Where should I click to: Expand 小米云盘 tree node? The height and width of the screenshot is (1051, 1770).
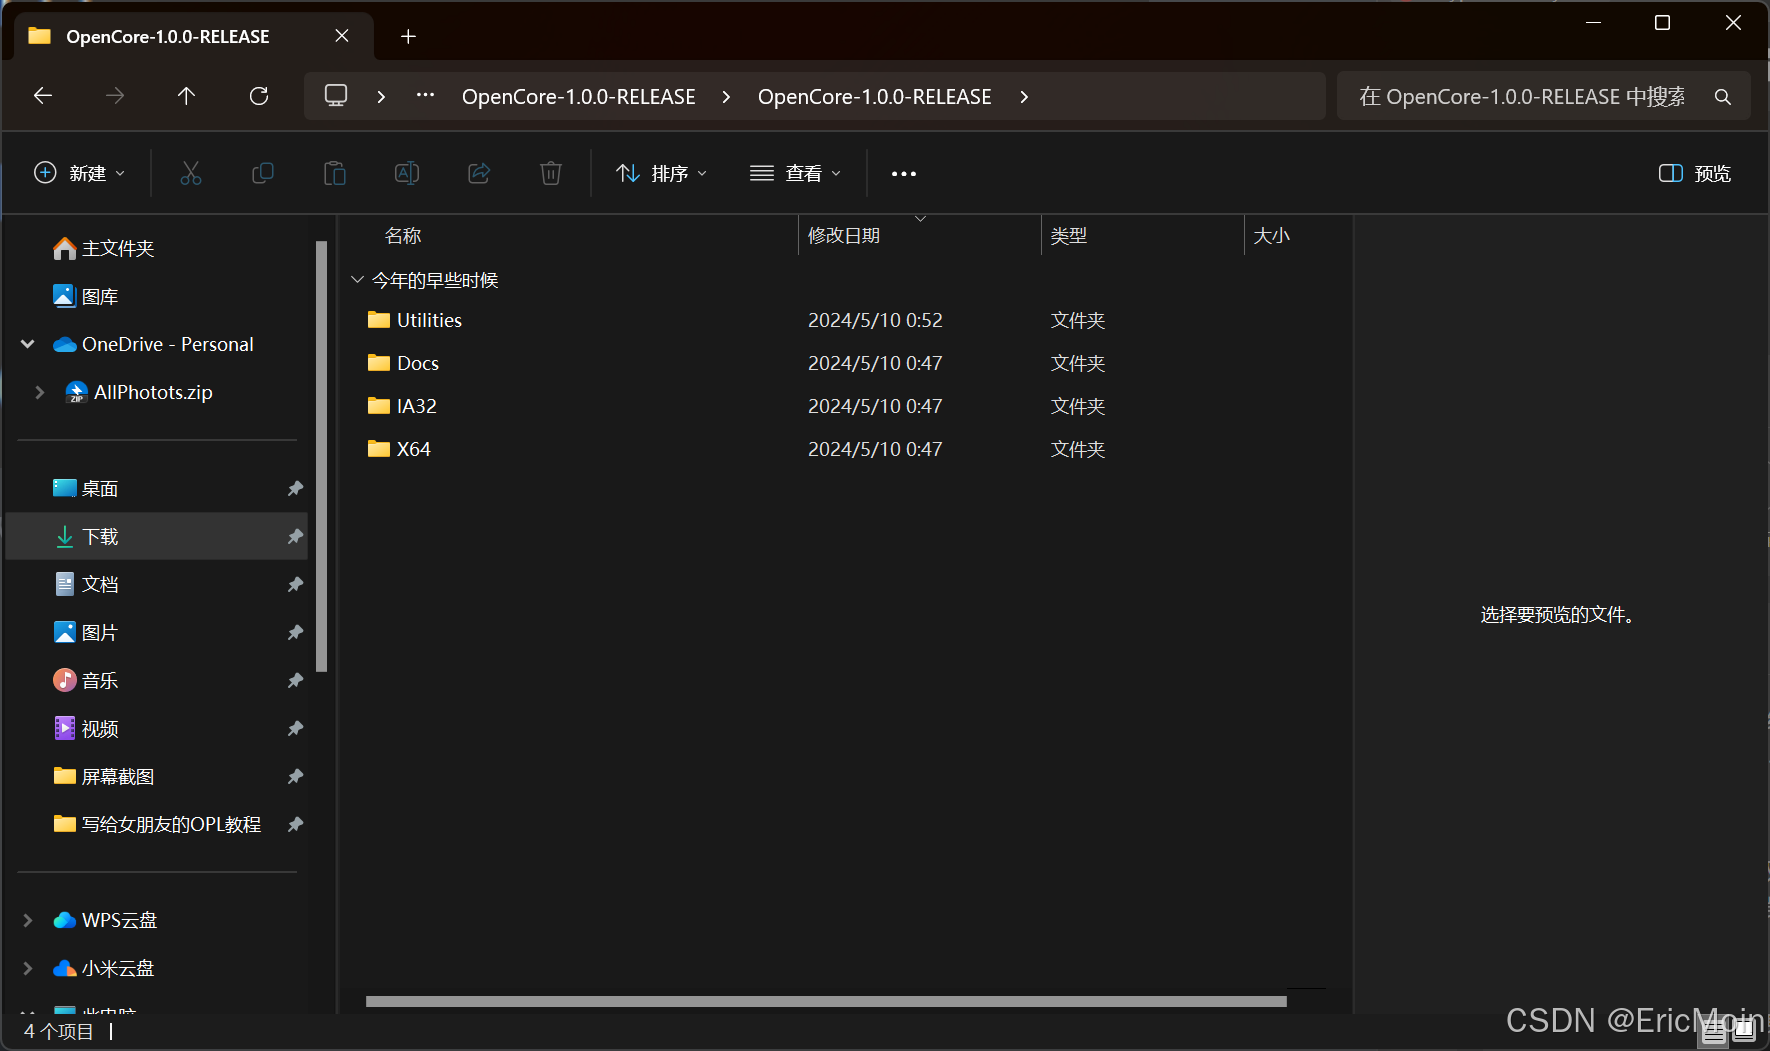click(x=28, y=968)
